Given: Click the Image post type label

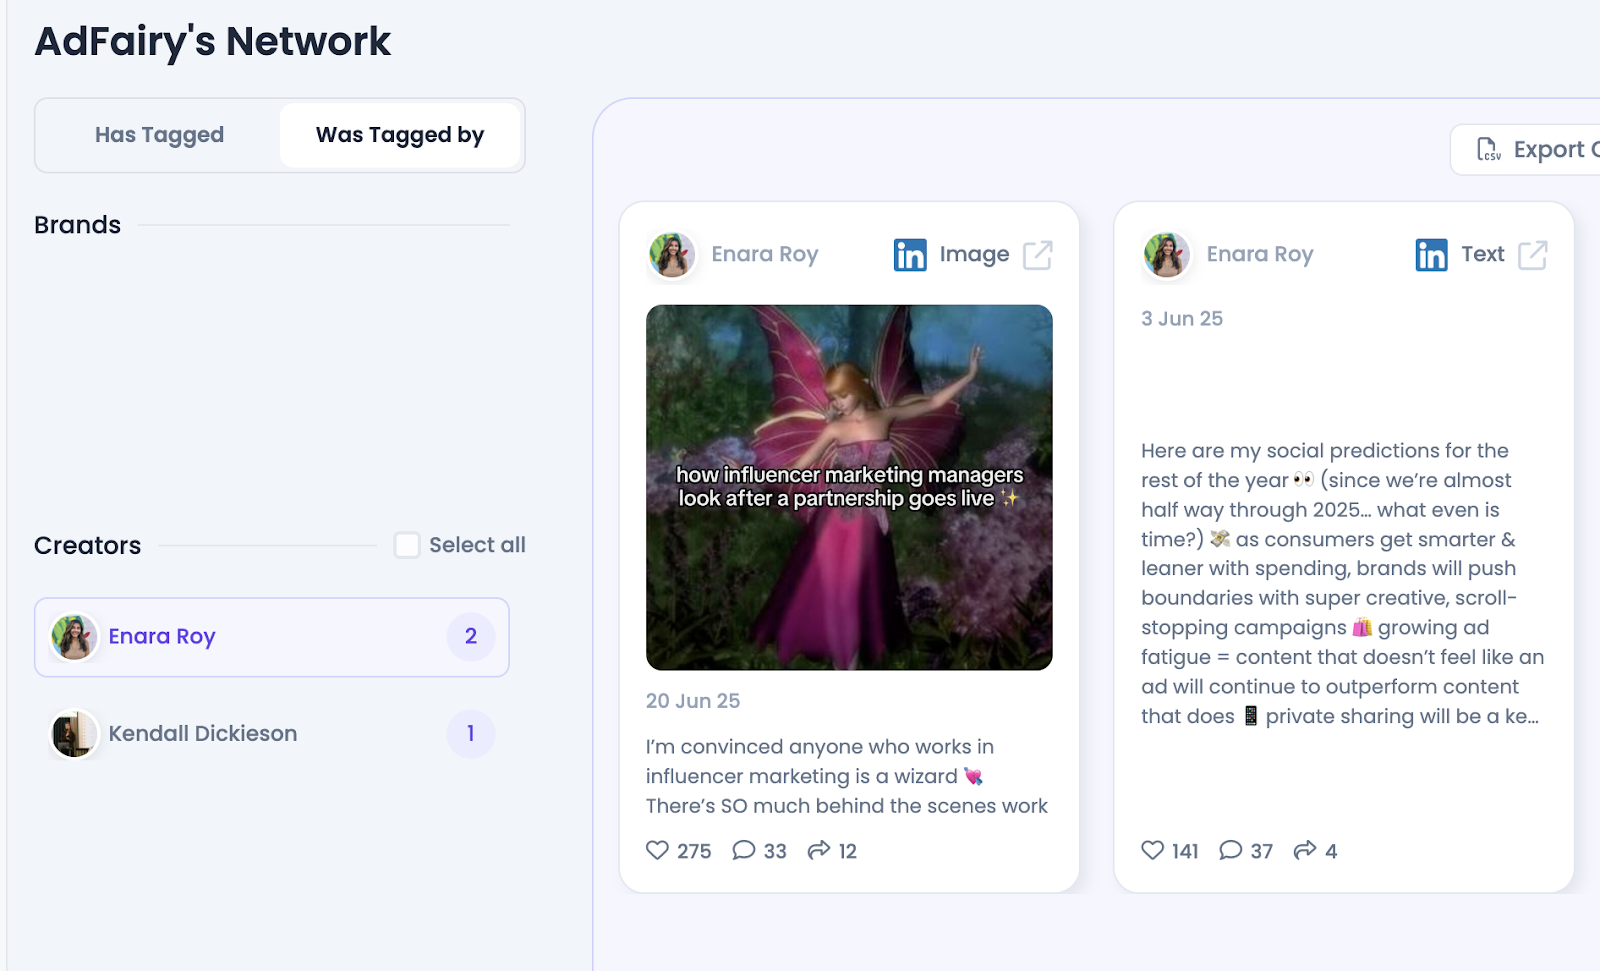Looking at the screenshot, I should 975,255.
